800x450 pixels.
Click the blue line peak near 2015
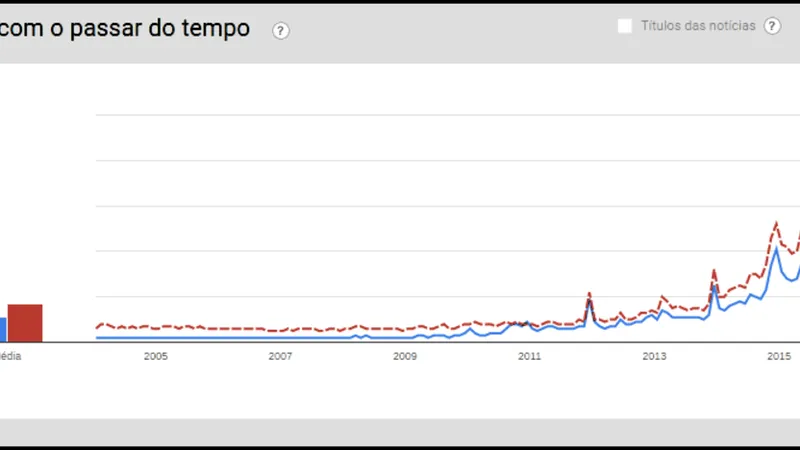coord(777,248)
